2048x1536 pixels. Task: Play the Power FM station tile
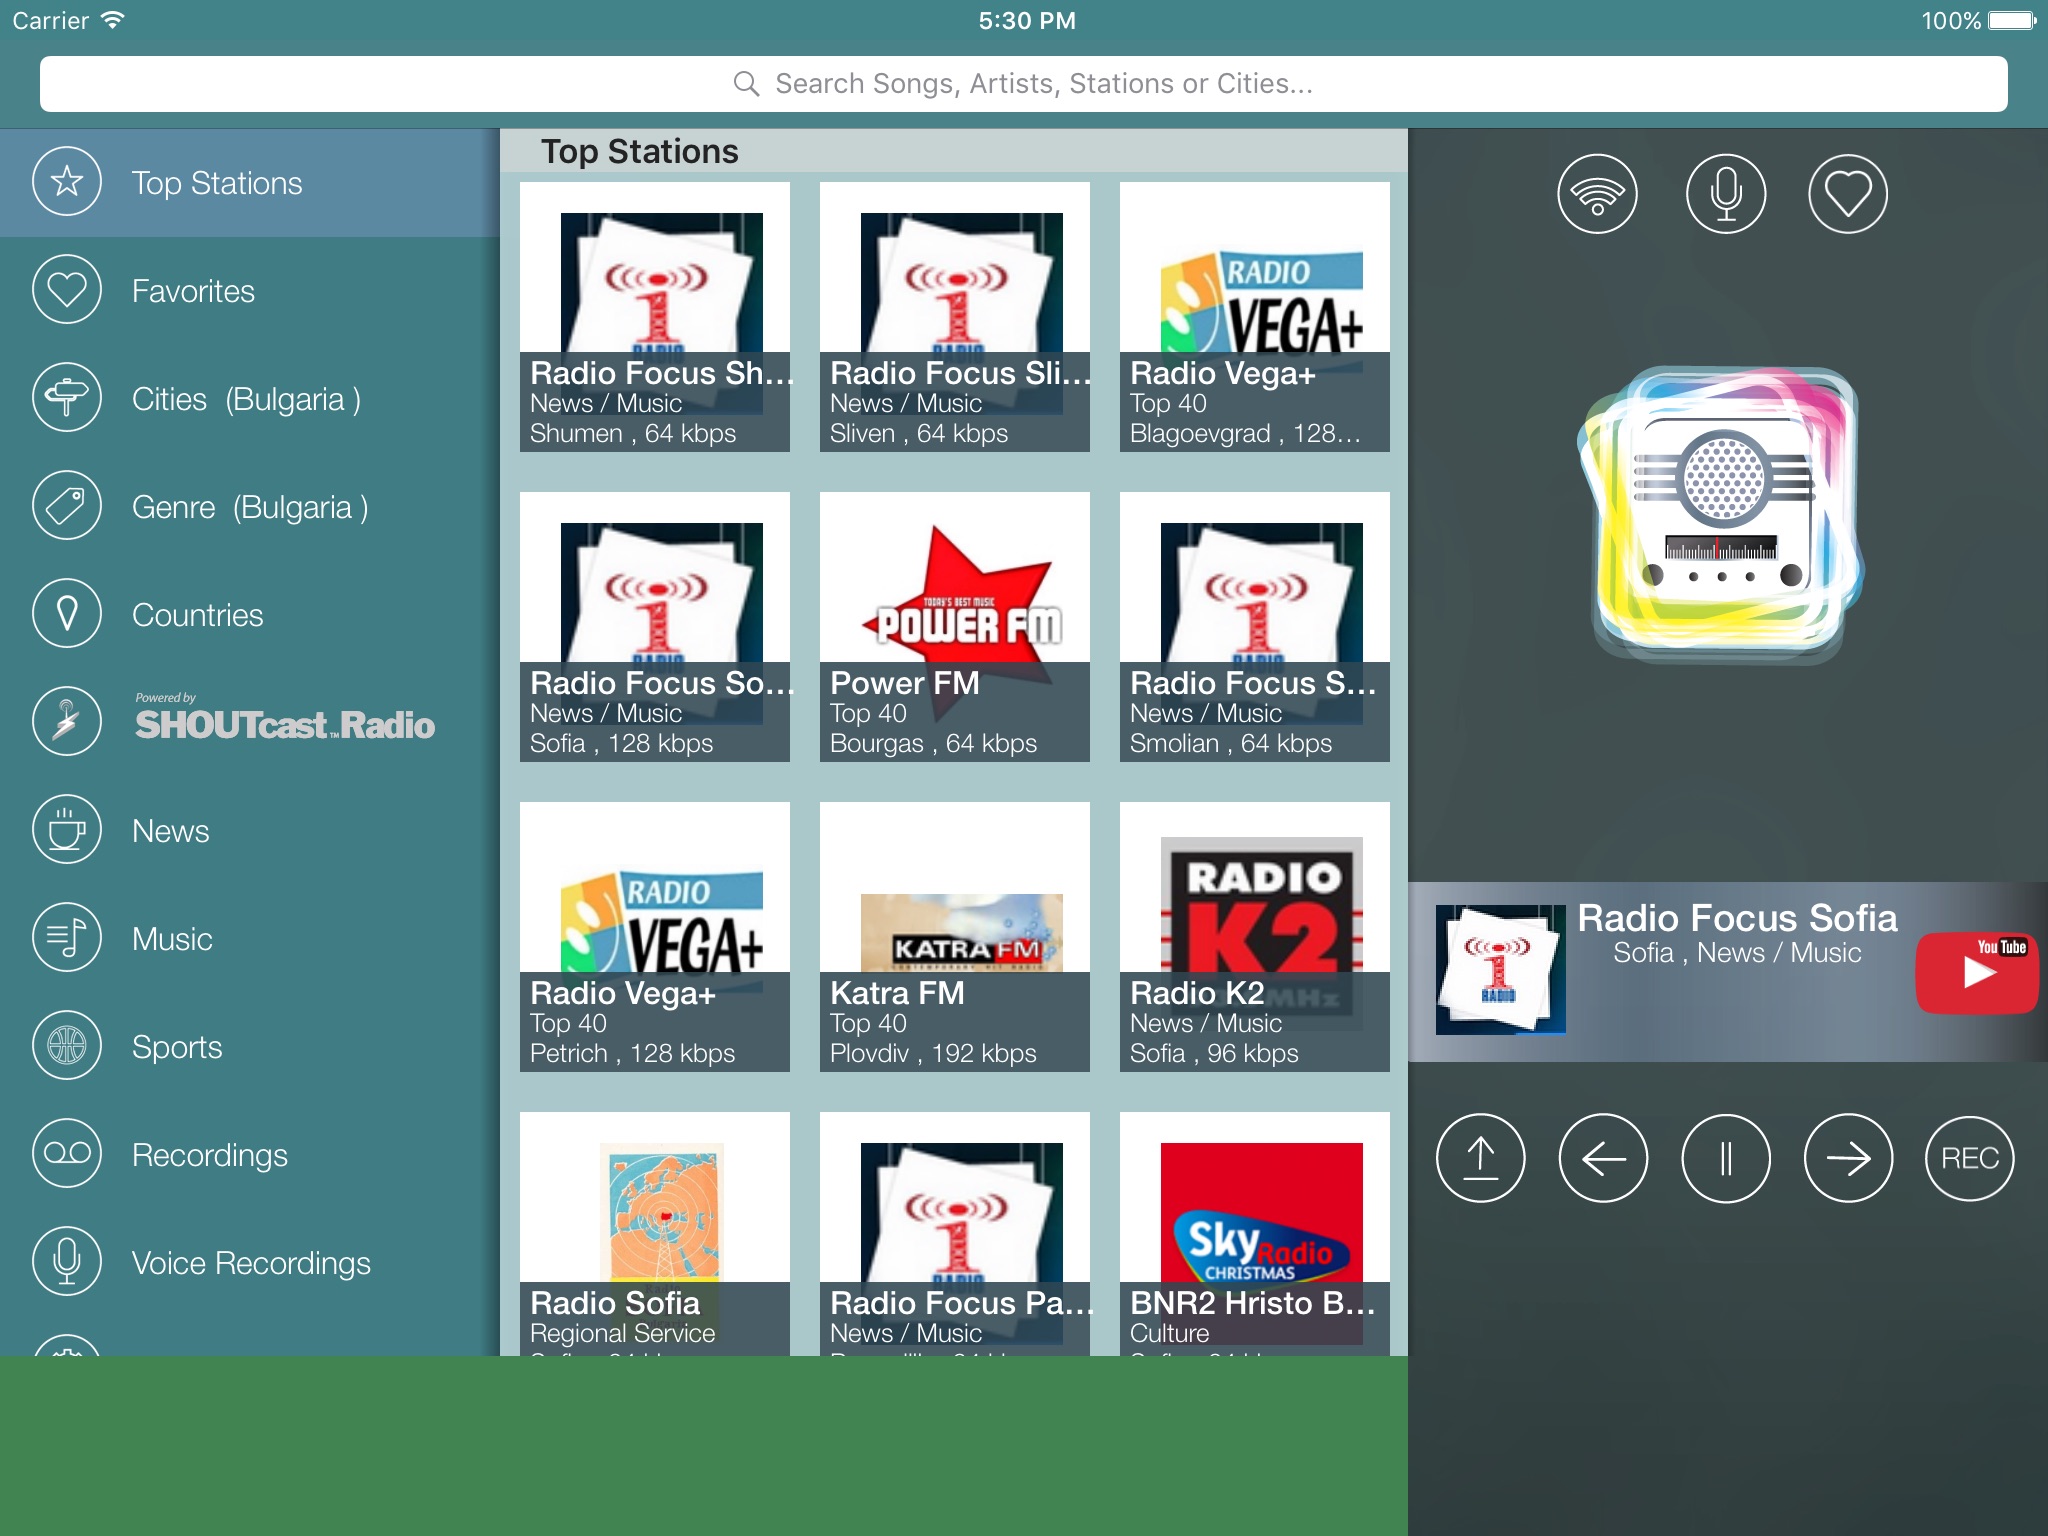pyautogui.click(x=954, y=627)
